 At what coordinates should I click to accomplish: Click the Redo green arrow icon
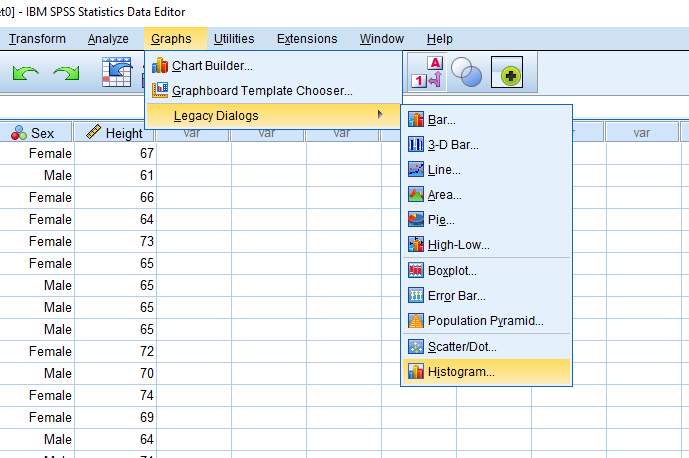coord(66,73)
